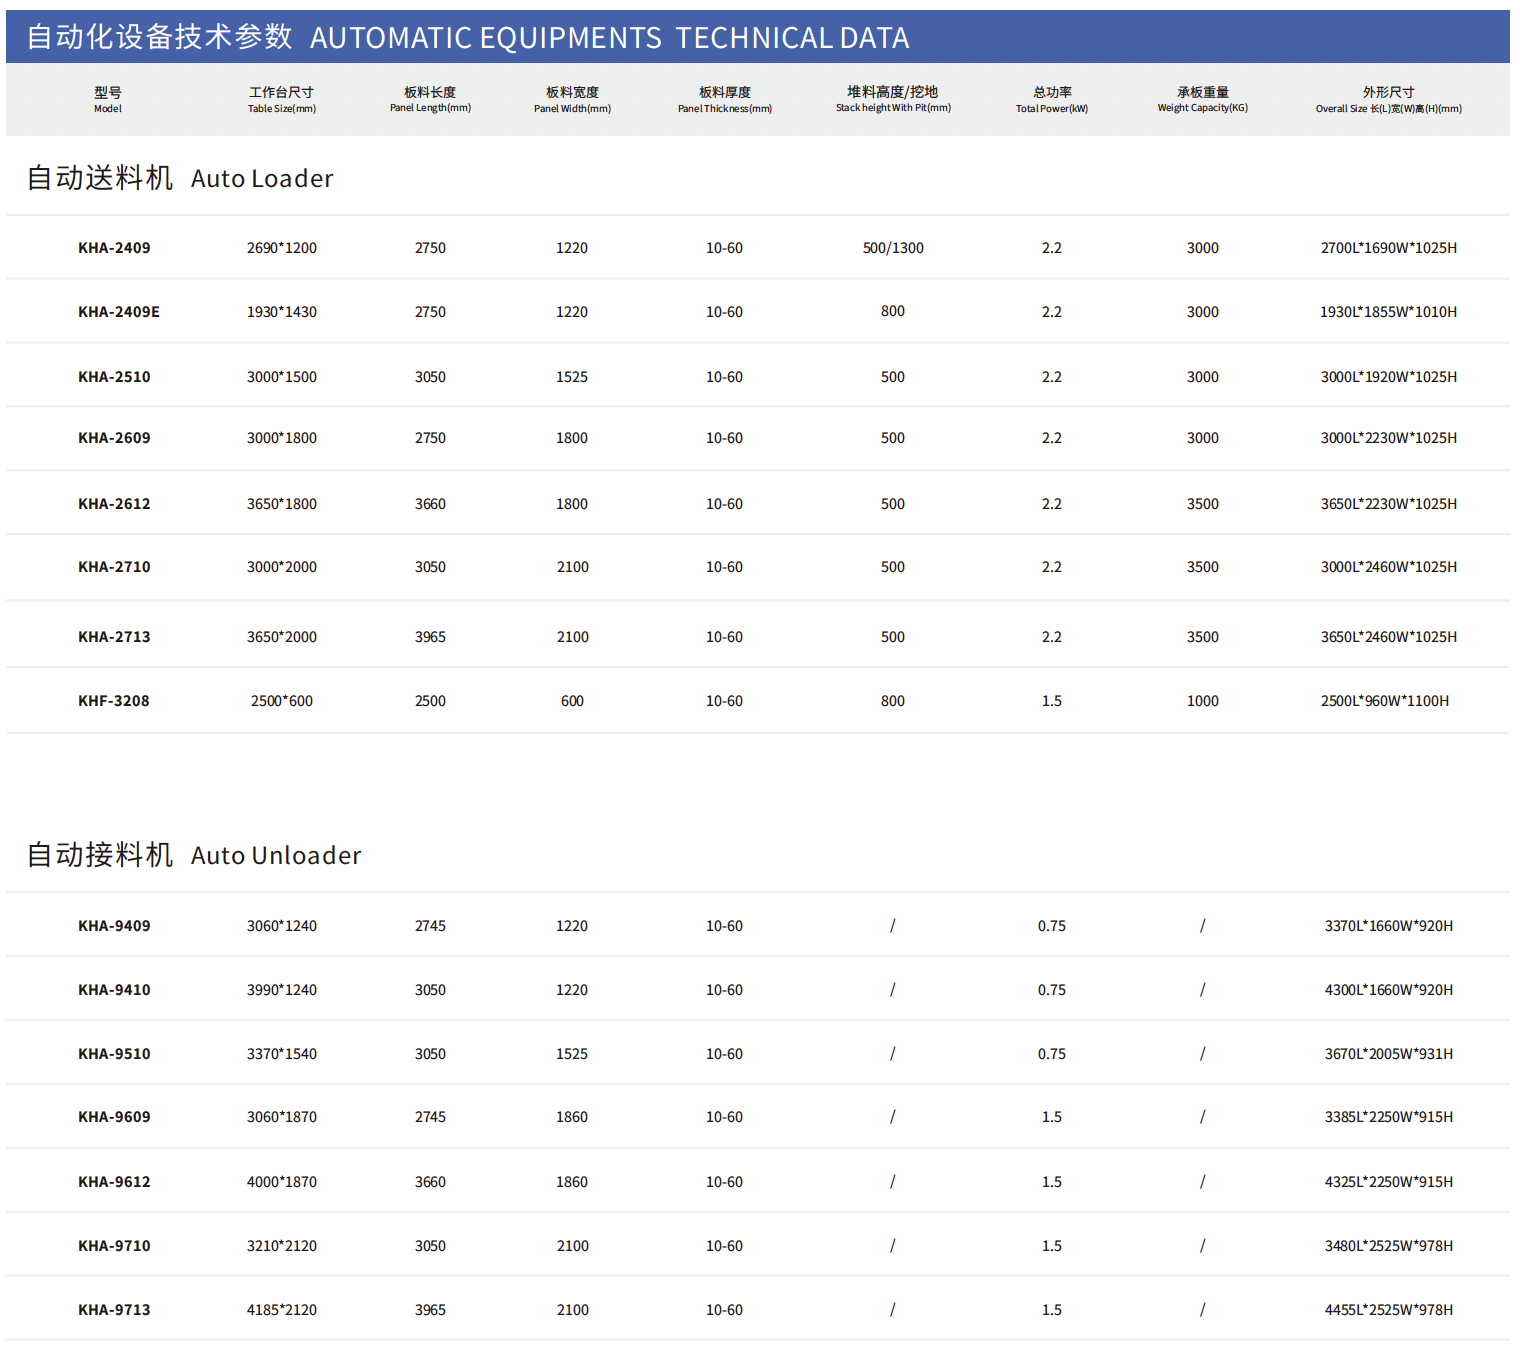Screen dimensions: 1520x1348
Task: Click table size value 2690*1200
Action: 282,248
